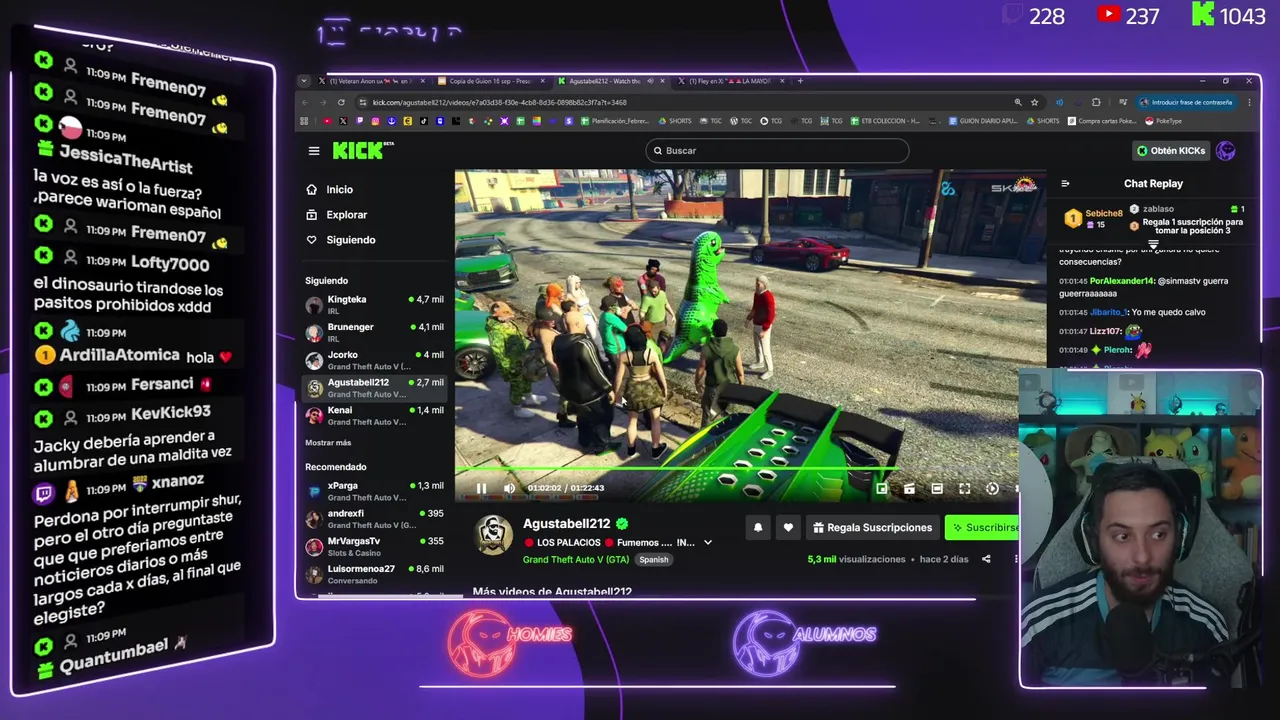This screenshot has width=1280, height=720.
Task: Open Kingteka channel in following list
Action: (374, 305)
